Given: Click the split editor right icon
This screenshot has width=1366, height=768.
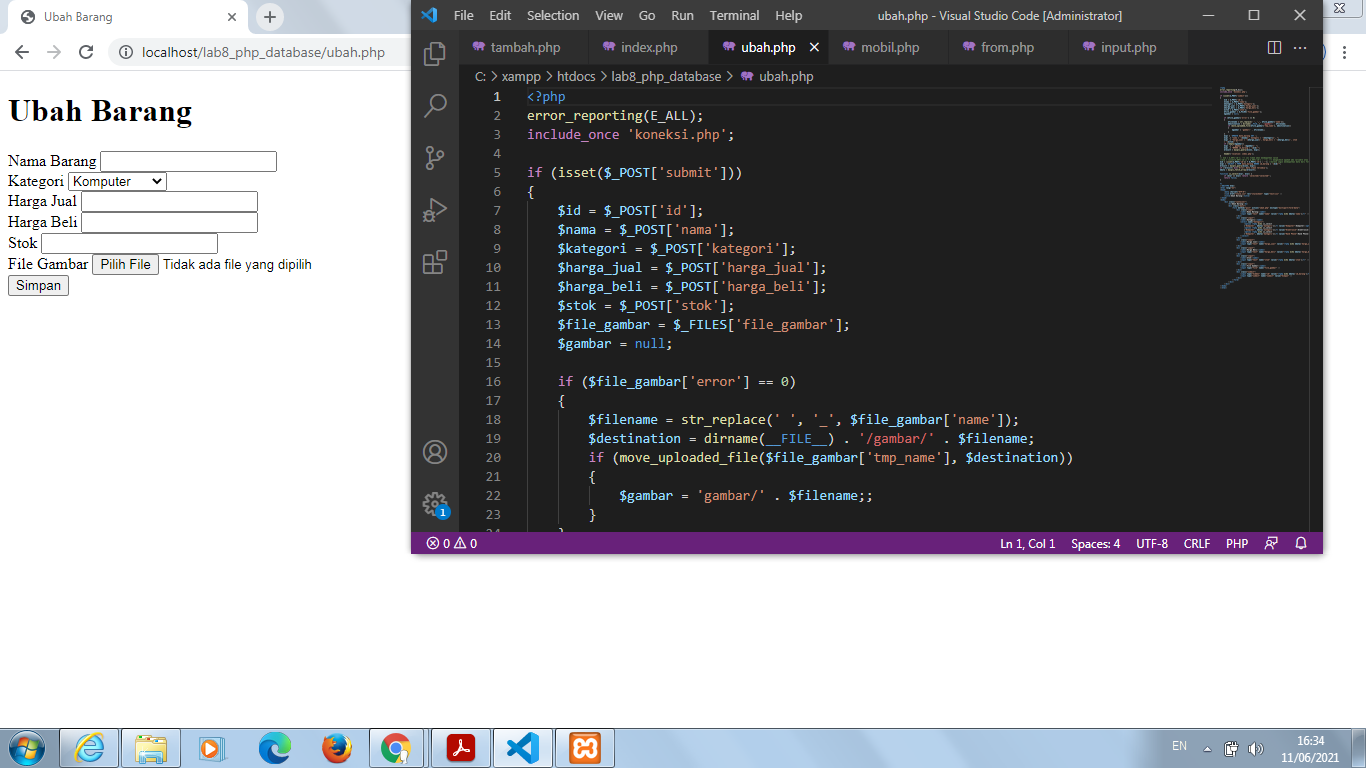Looking at the screenshot, I should (x=1274, y=47).
